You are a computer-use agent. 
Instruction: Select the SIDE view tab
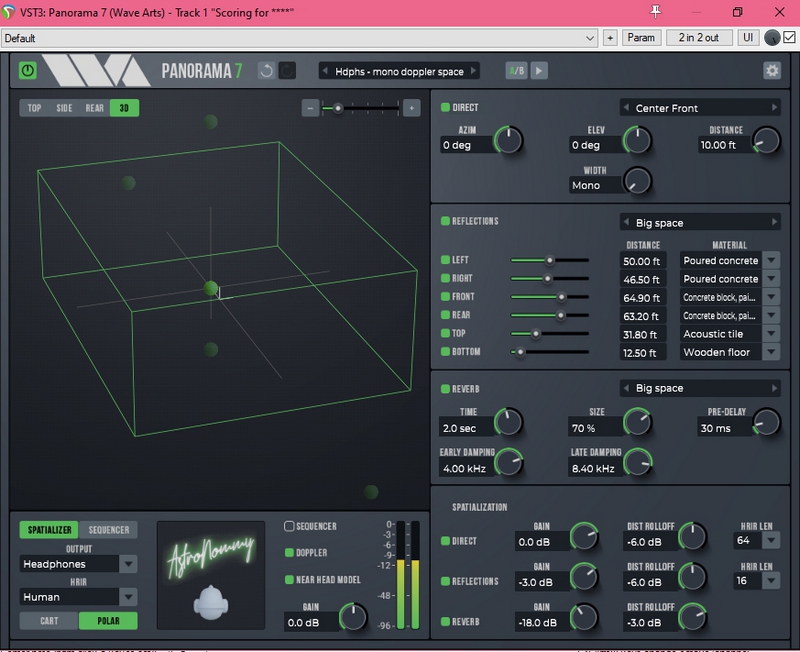pyautogui.click(x=64, y=108)
